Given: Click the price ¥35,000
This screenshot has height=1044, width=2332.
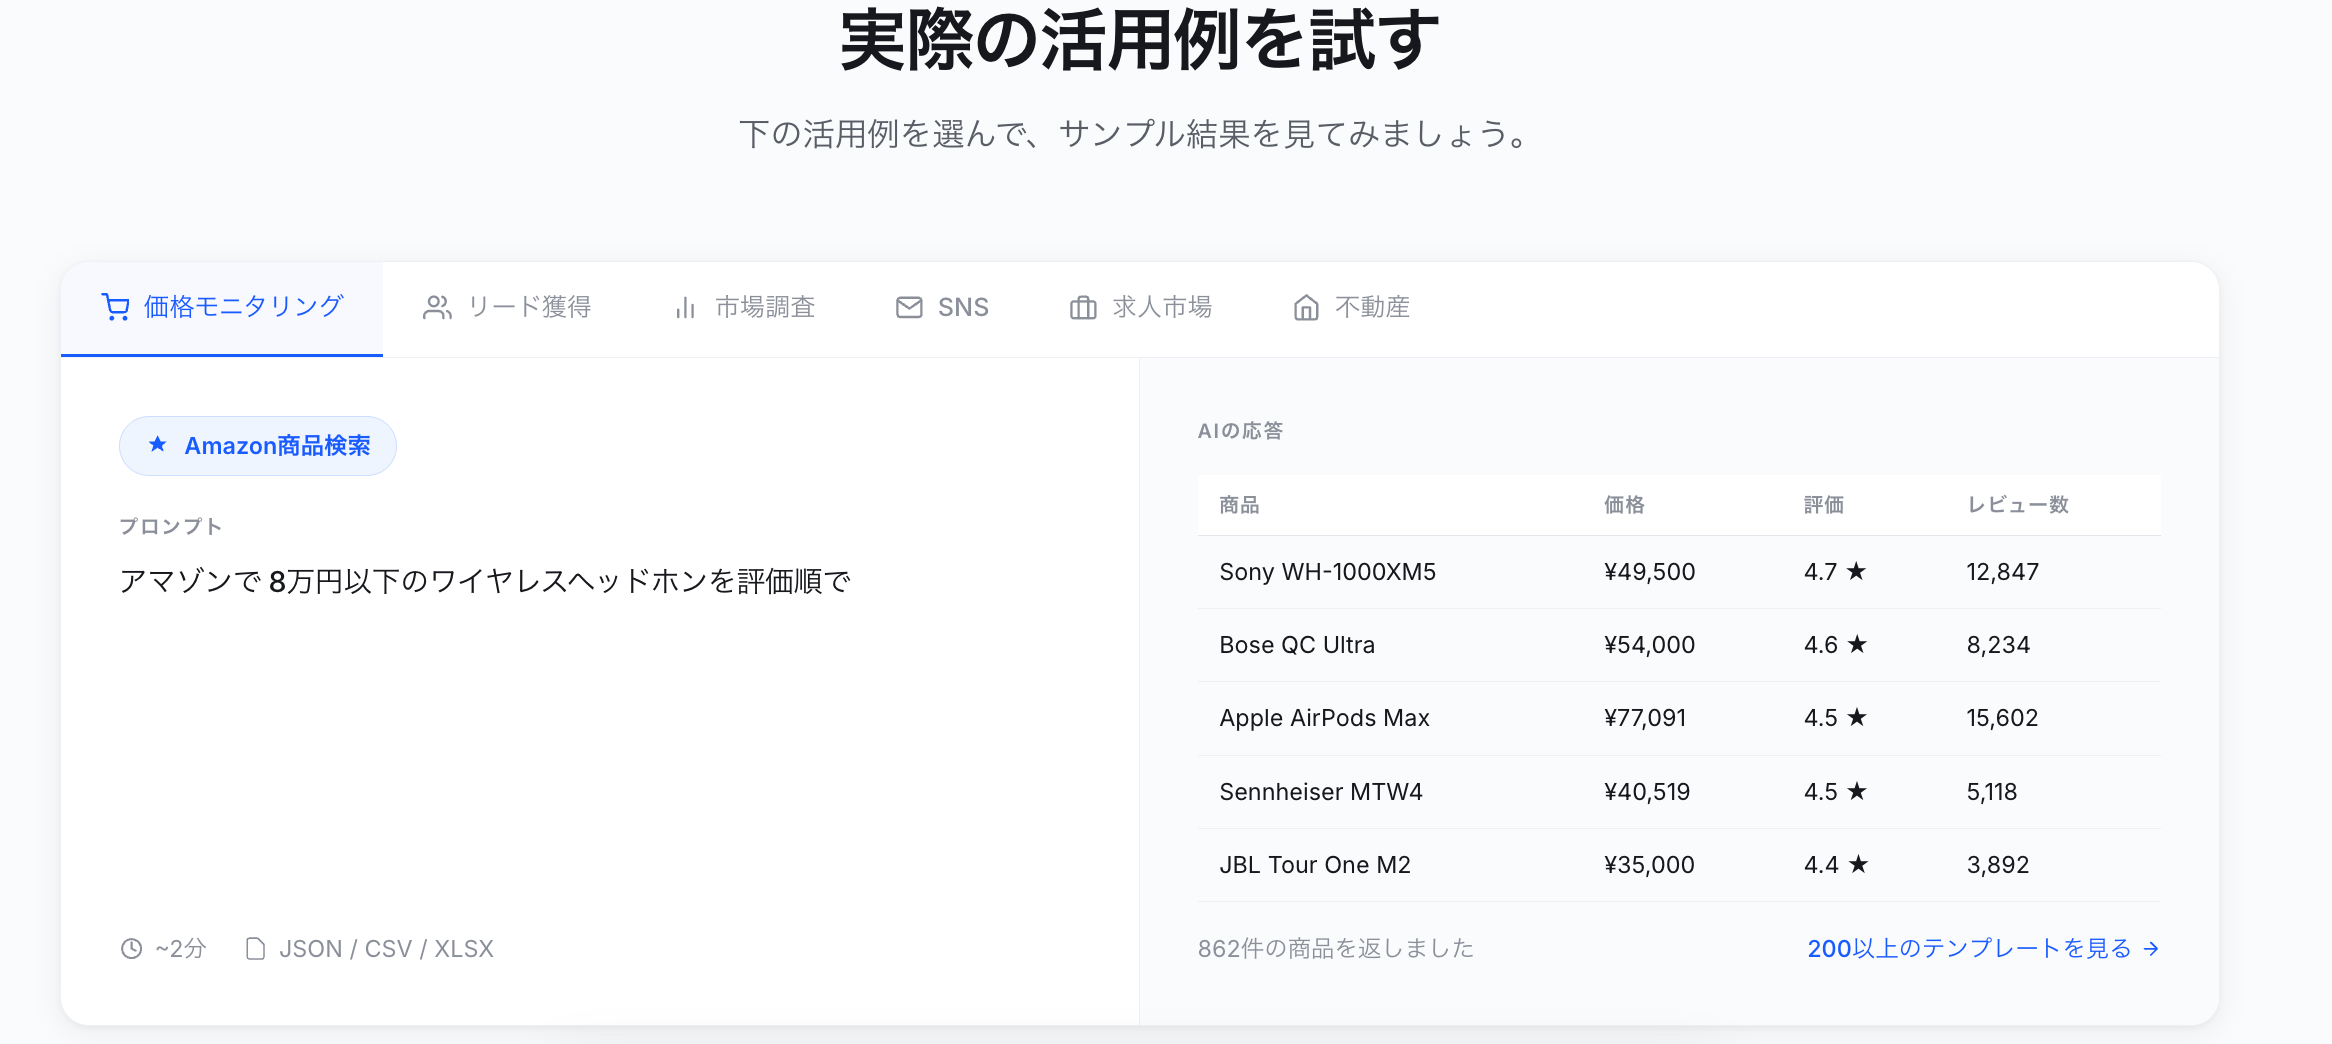Looking at the screenshot, I should pyautogui.click(x=1649, y=865).
